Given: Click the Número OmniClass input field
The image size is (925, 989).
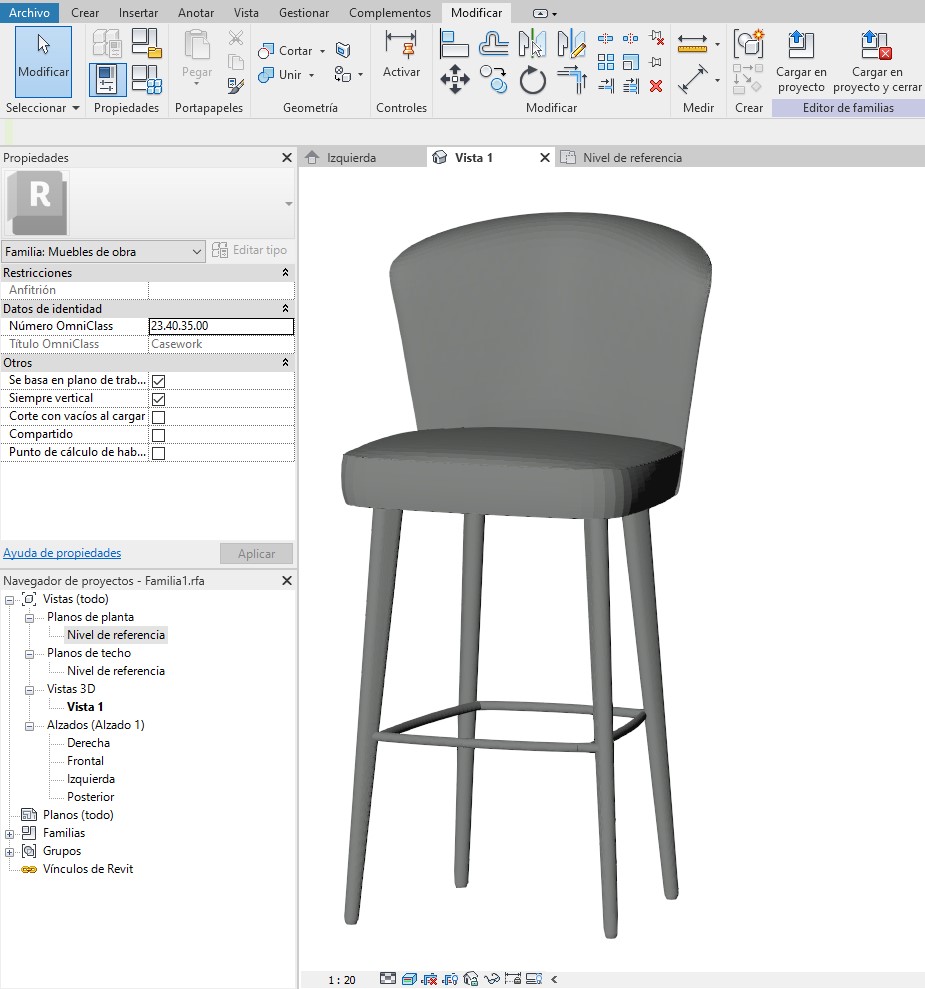Looking at the screenshot, I should point(220,326).
